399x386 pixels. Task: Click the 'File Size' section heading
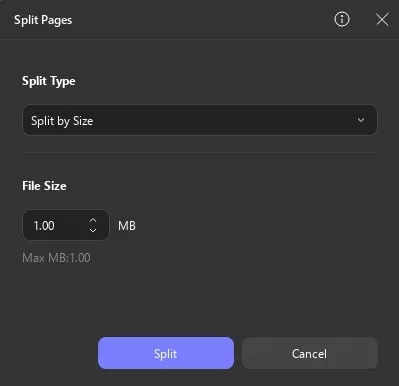click(x=44, y=186)
